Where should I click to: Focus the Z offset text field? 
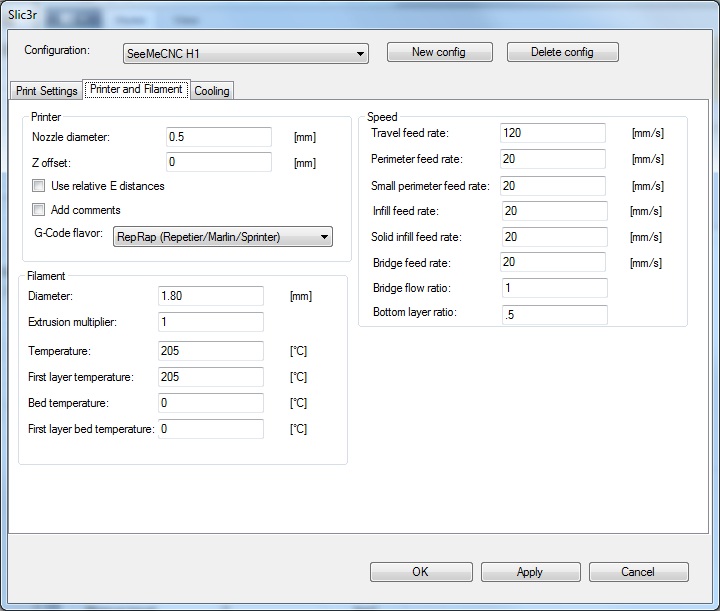[218, 162]
